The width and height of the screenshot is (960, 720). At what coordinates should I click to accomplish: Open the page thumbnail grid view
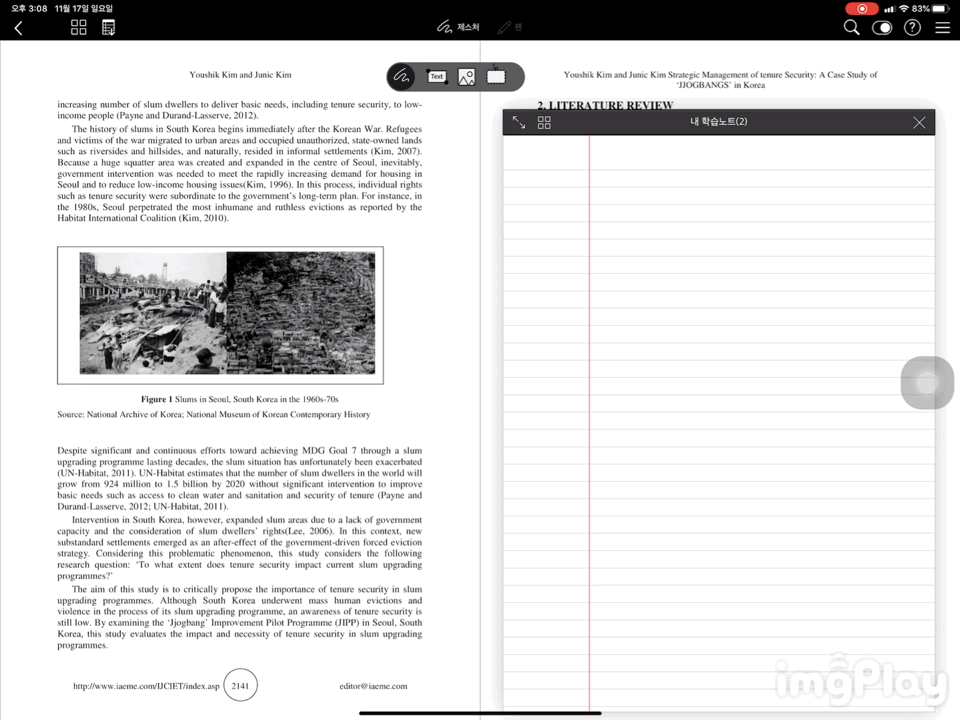78,28
